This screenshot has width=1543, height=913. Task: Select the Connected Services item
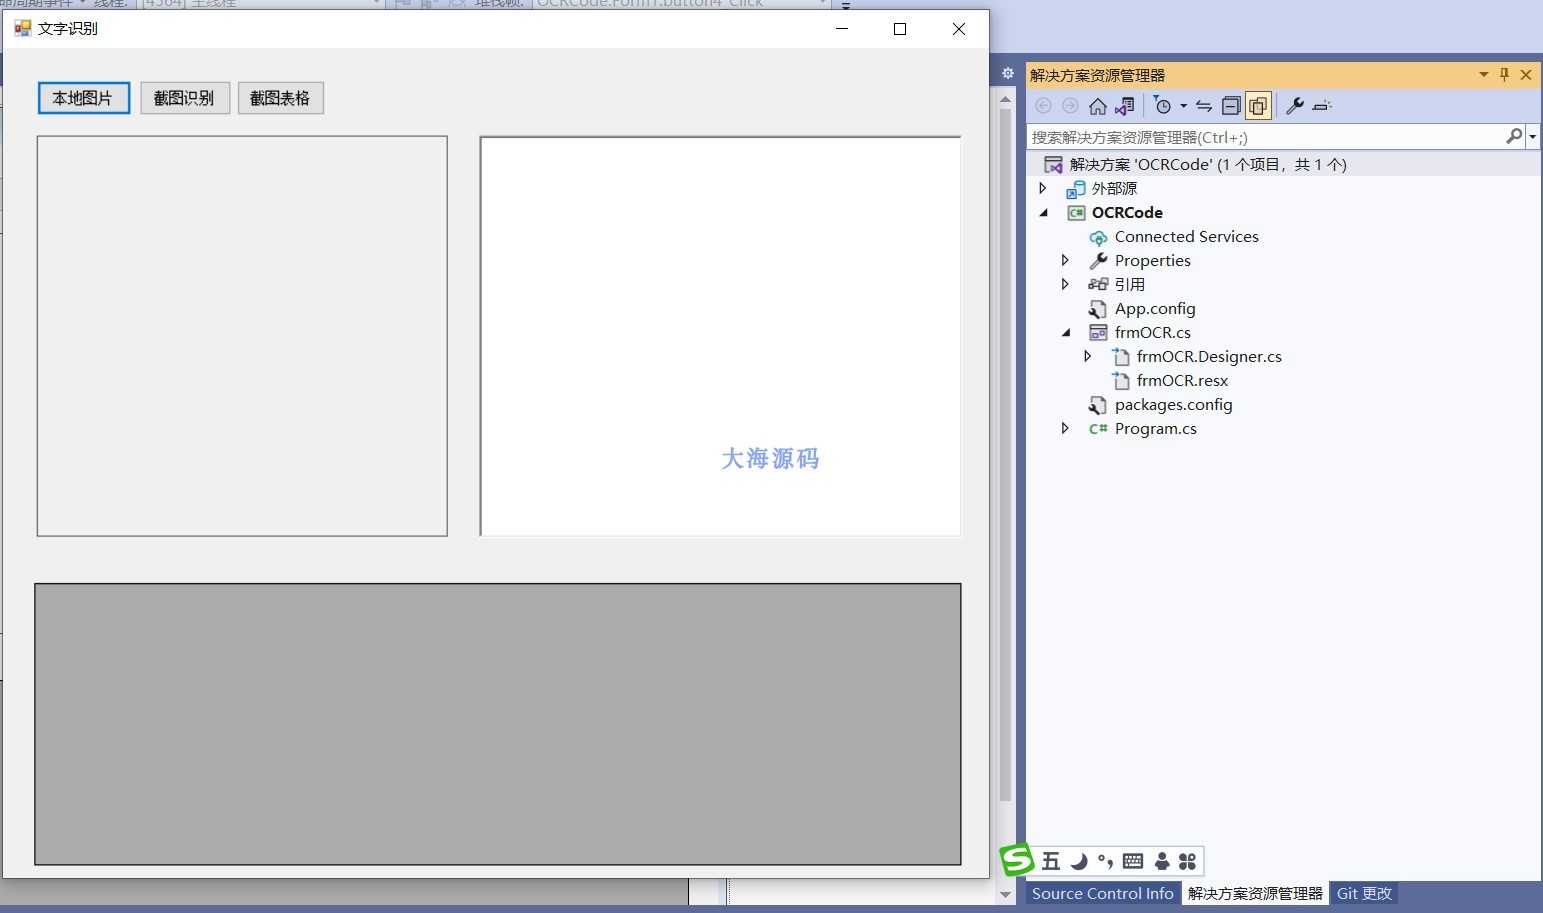[x=1186, y=236]
